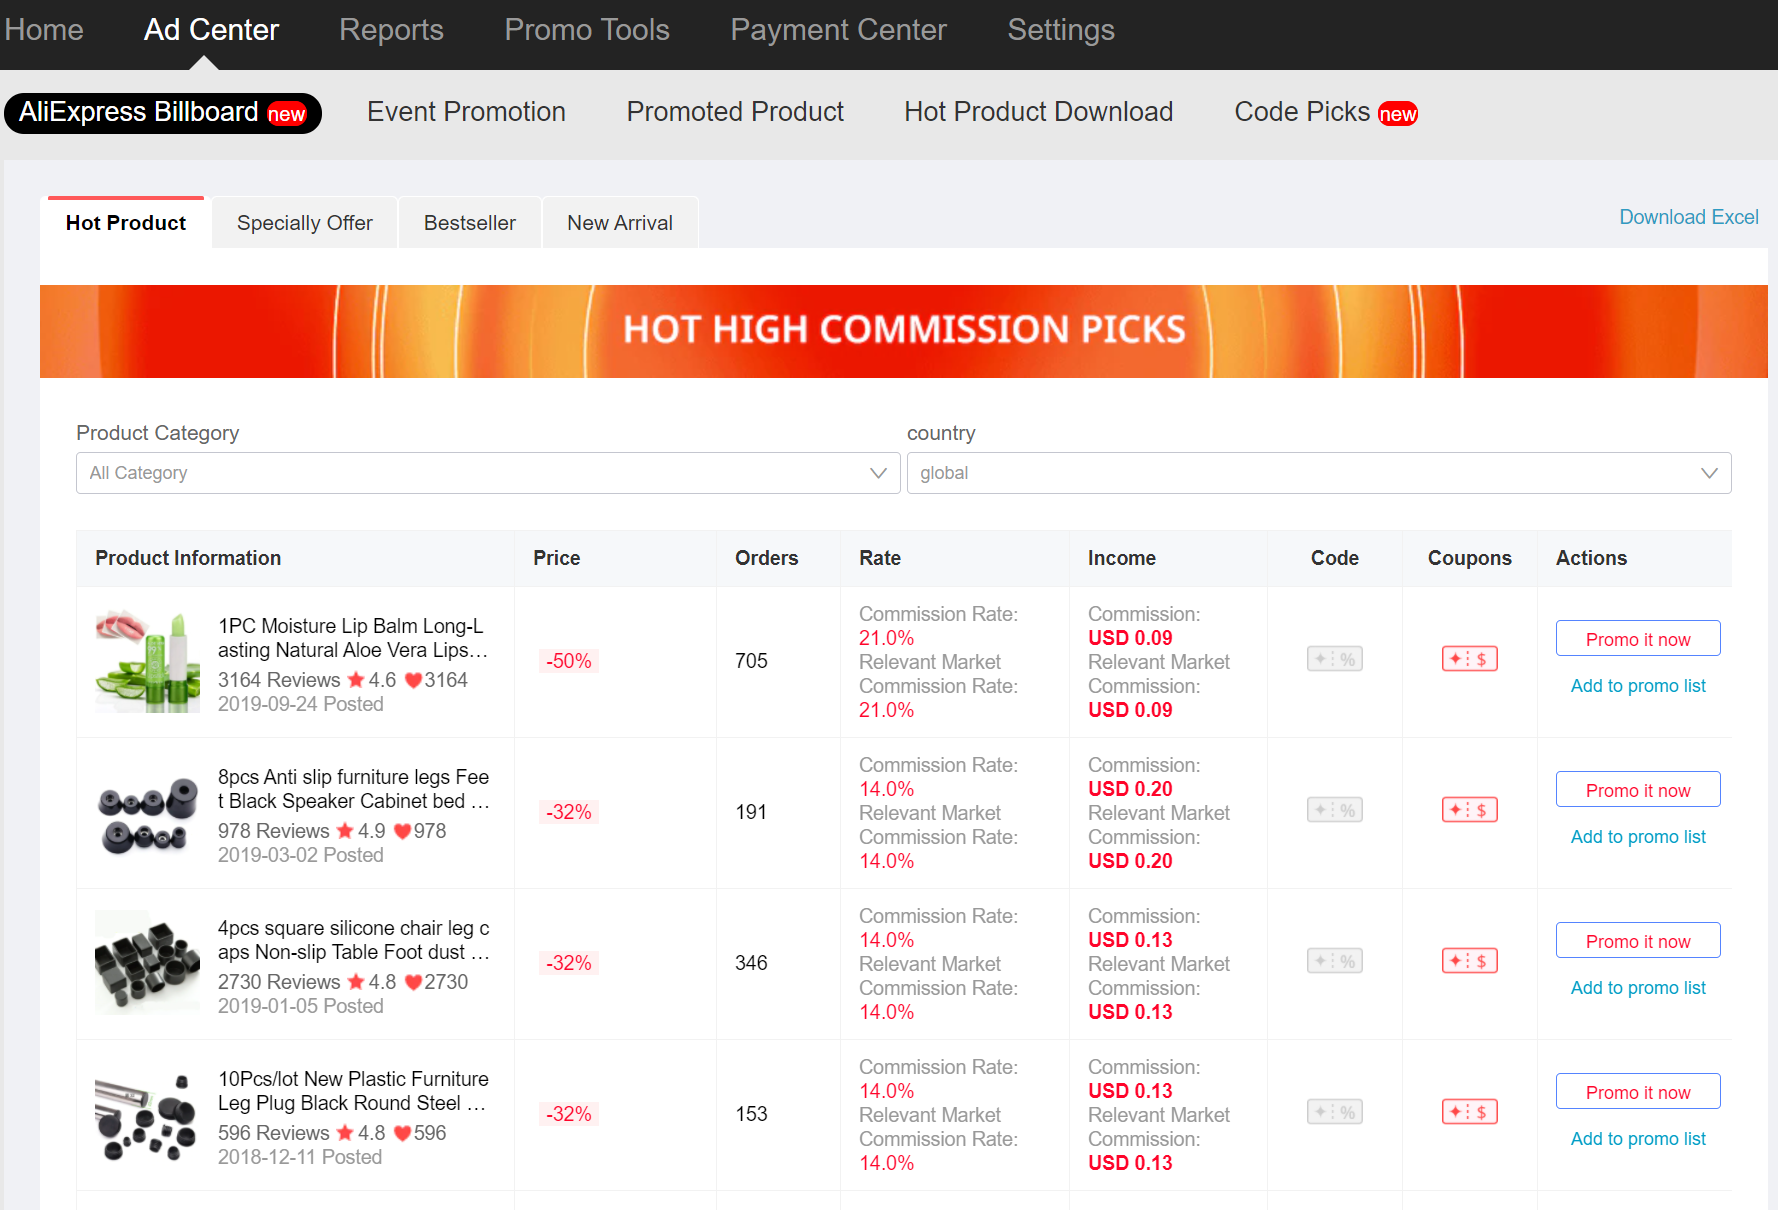Click the coupon icon for 4pcs silicone chair row
1778x1210 pixels.
1469,961
